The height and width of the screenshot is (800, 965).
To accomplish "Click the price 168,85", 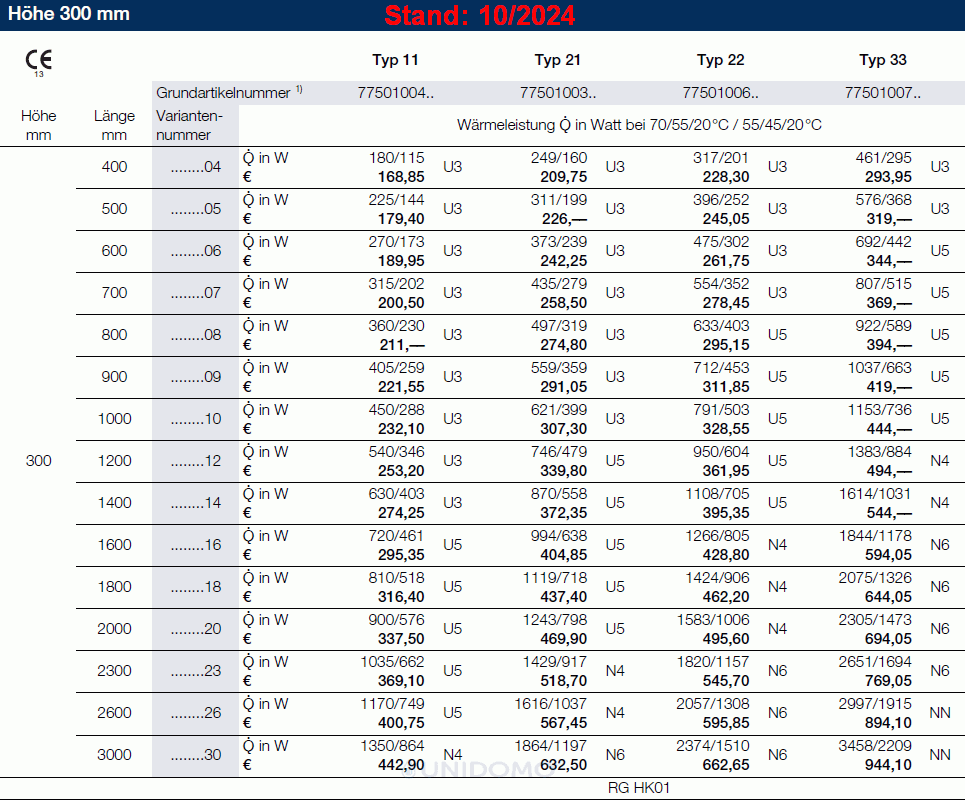I will 400,177.
